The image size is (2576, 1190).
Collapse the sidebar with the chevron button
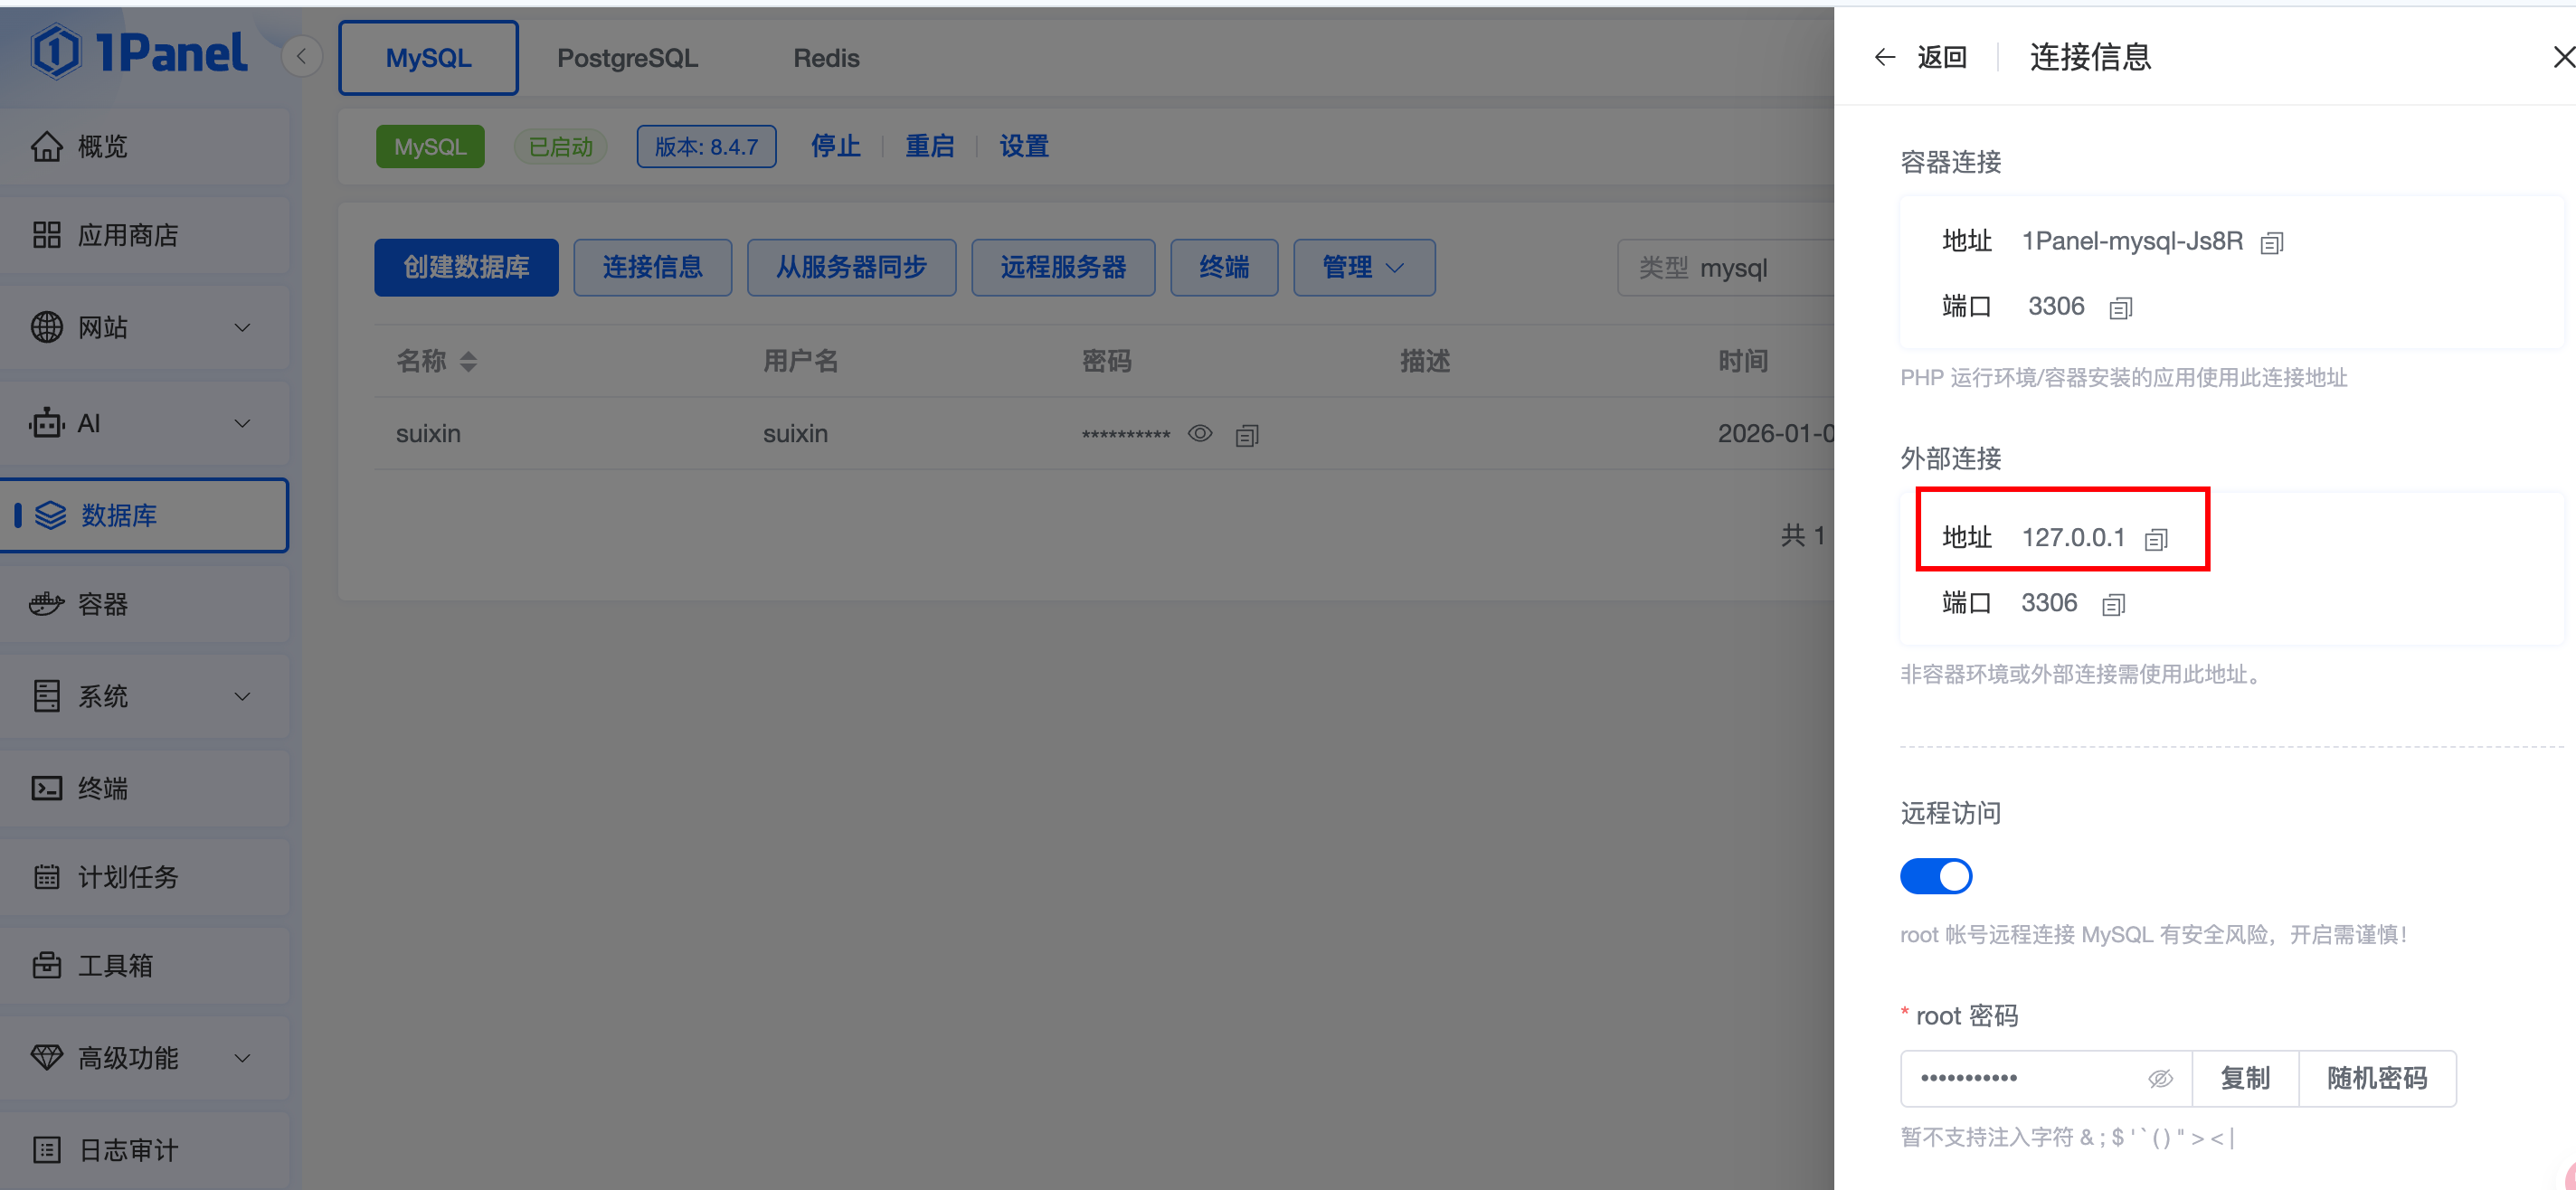(x=301, y=56)
